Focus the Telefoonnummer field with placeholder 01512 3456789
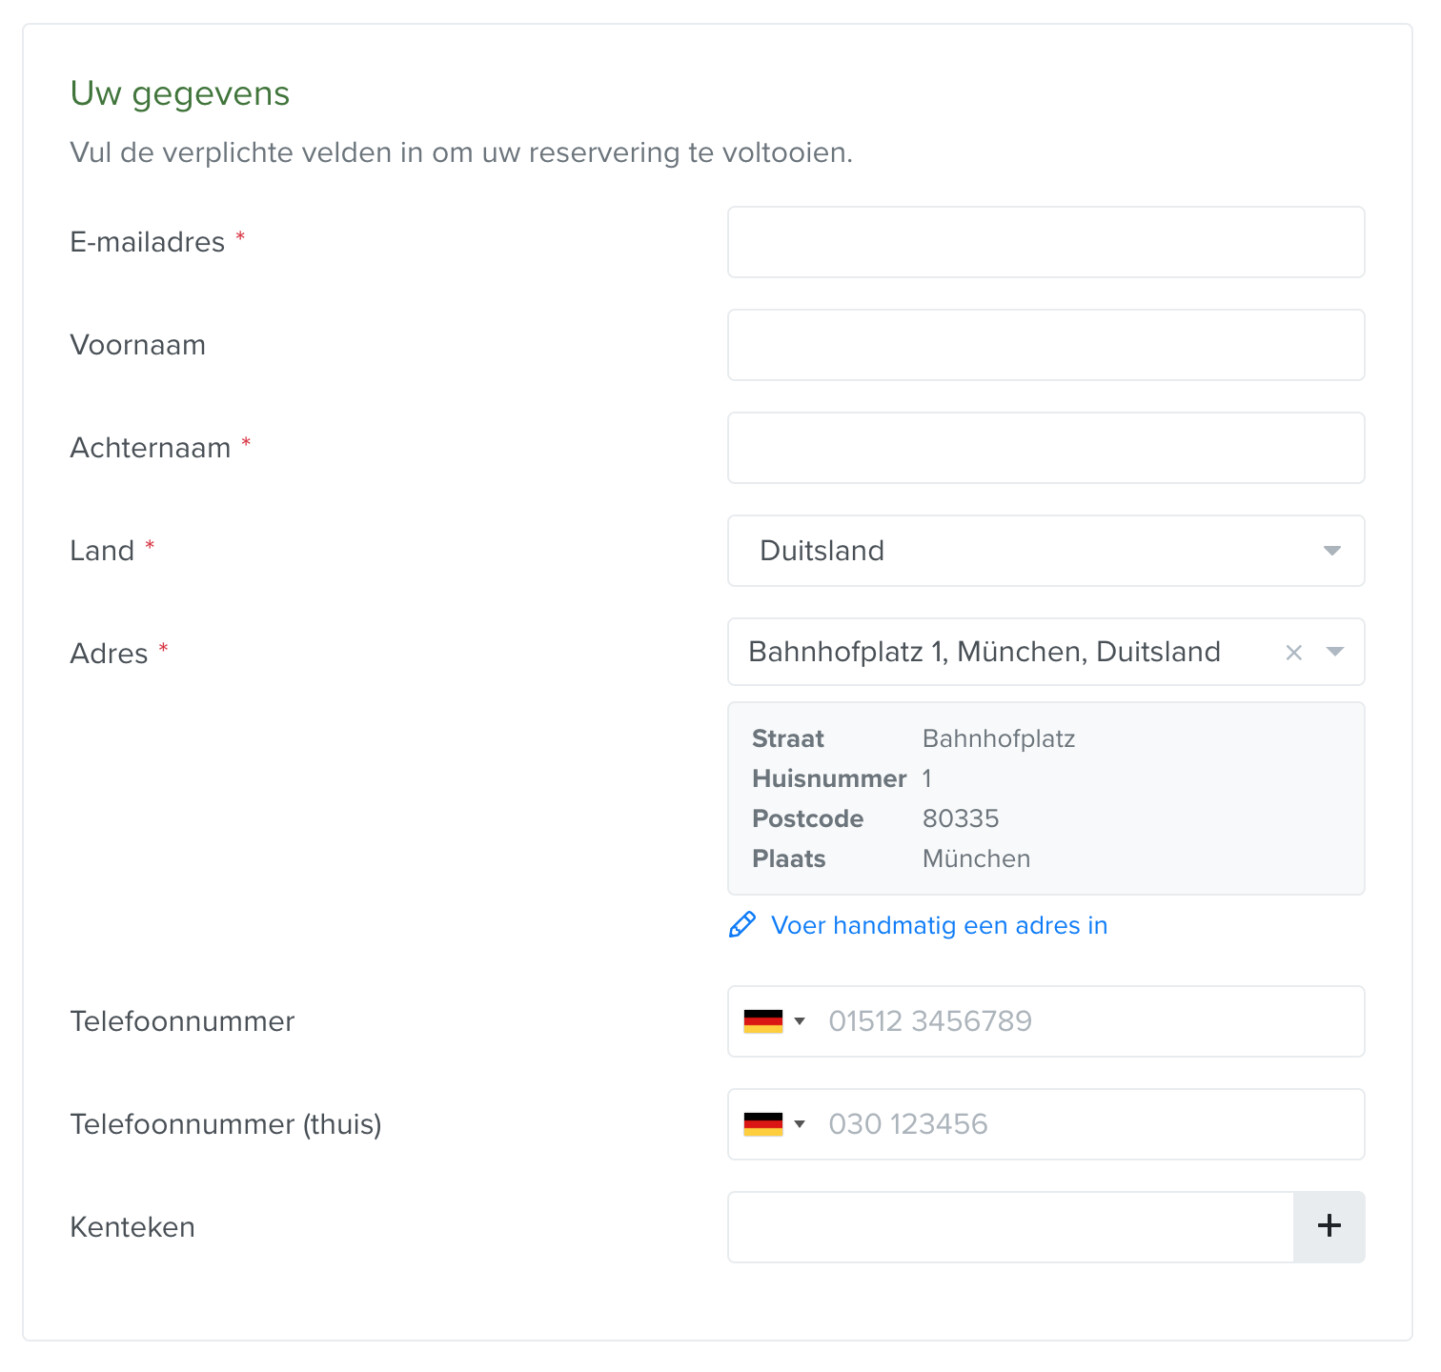 point(1090,1021)
